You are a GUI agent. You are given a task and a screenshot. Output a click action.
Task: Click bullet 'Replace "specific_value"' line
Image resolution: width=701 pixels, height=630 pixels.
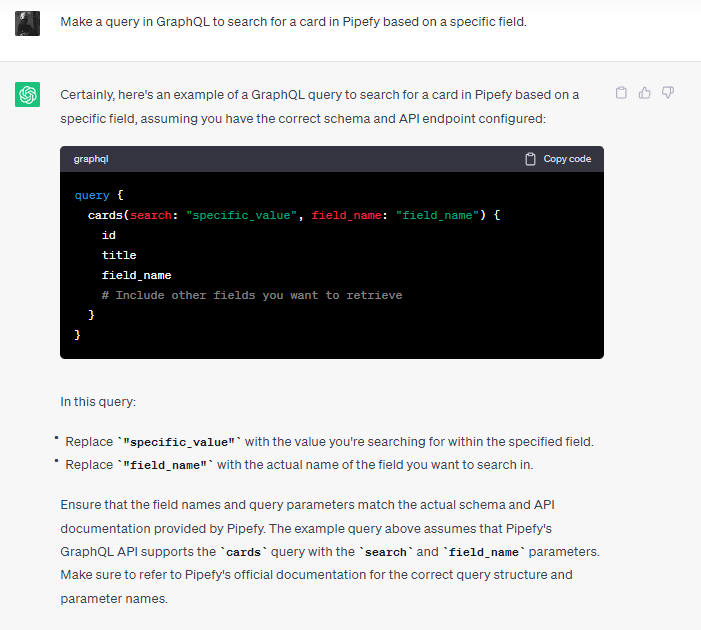coord(329,442)
